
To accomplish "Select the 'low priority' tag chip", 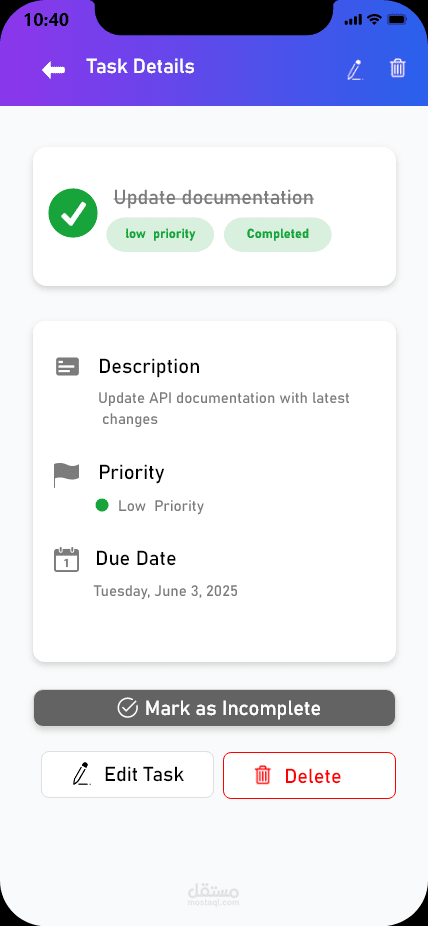I will point(160,234).
